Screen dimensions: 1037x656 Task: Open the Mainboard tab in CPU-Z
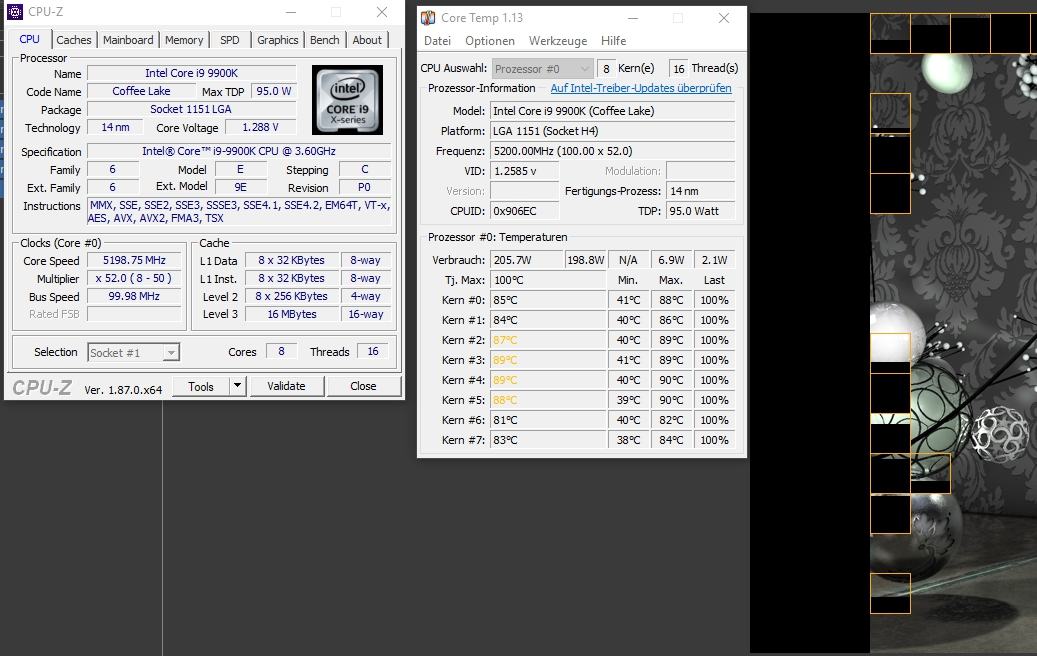(x=128, y=40)
